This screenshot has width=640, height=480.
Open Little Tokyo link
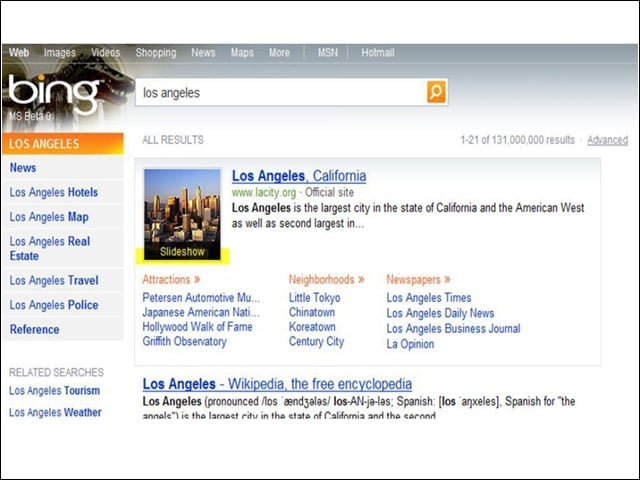coord(314,298)
